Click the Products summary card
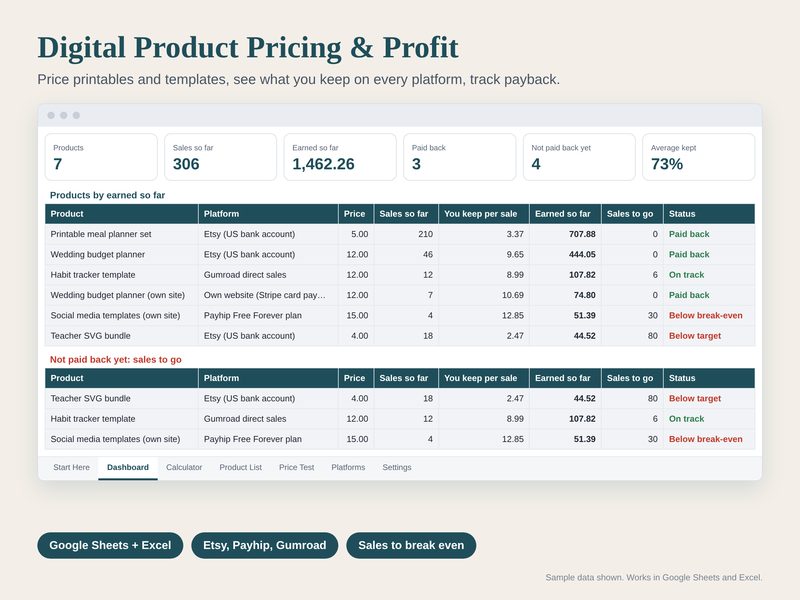800x600 pixels. pyautogui.click(x=101, y=157)
